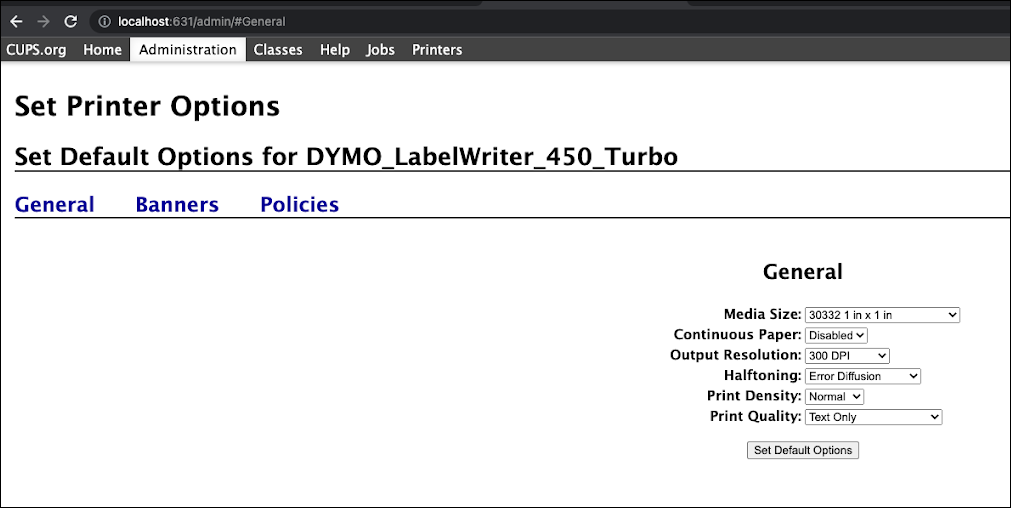The width and height of the screenshot is (1011, 508).
Task: Open the Output Resolution dropdown
Action: point(847,355)
